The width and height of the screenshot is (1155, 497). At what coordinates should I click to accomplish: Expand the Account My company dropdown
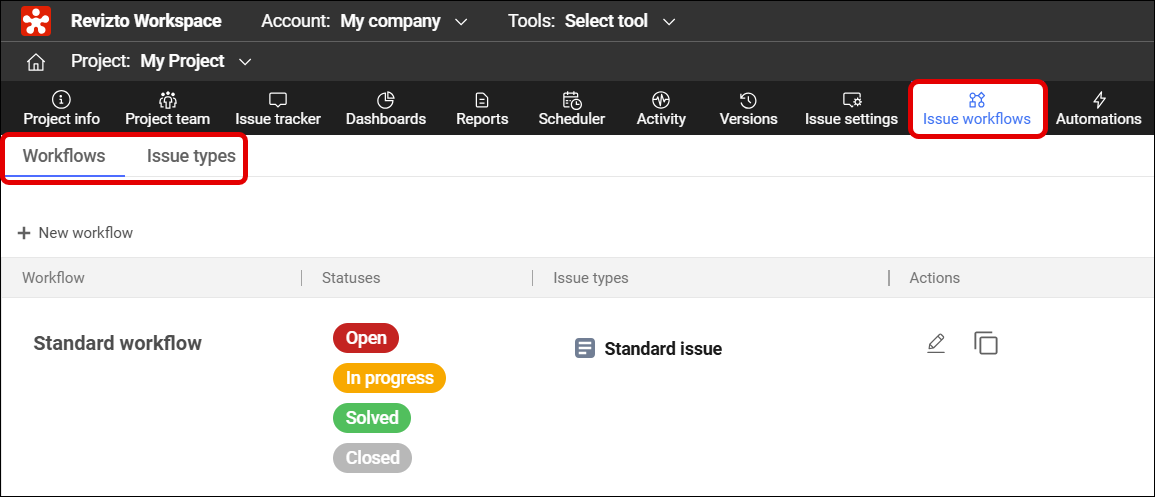click(365, 21)
